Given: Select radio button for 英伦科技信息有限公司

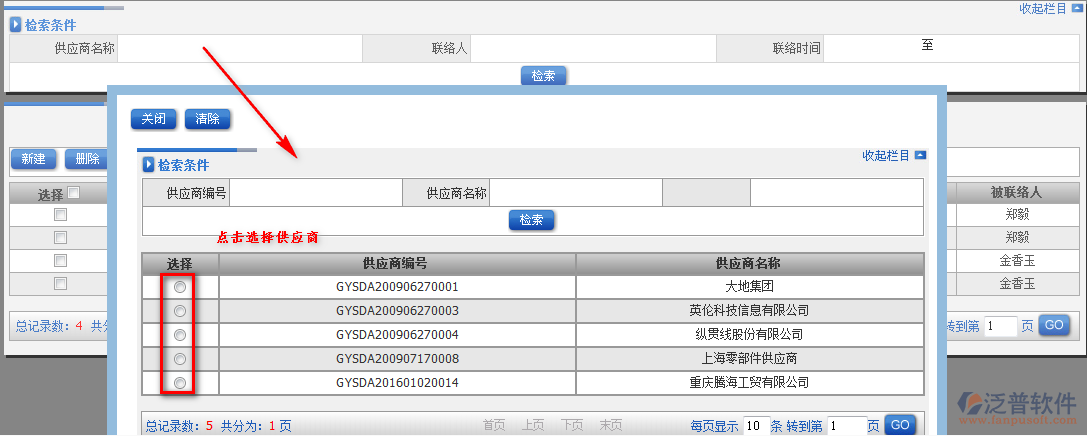Looking at the screenshot, I should [180, 311].
